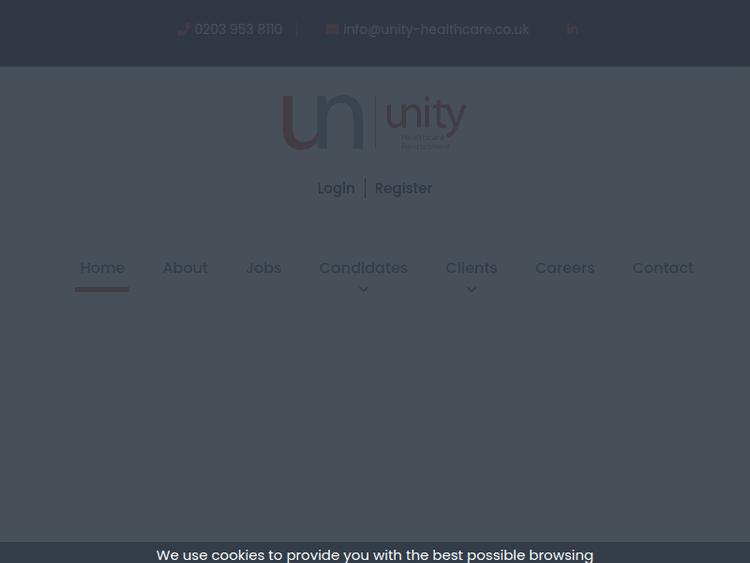Call the 0203 953 8110 number link

(238, 30)
